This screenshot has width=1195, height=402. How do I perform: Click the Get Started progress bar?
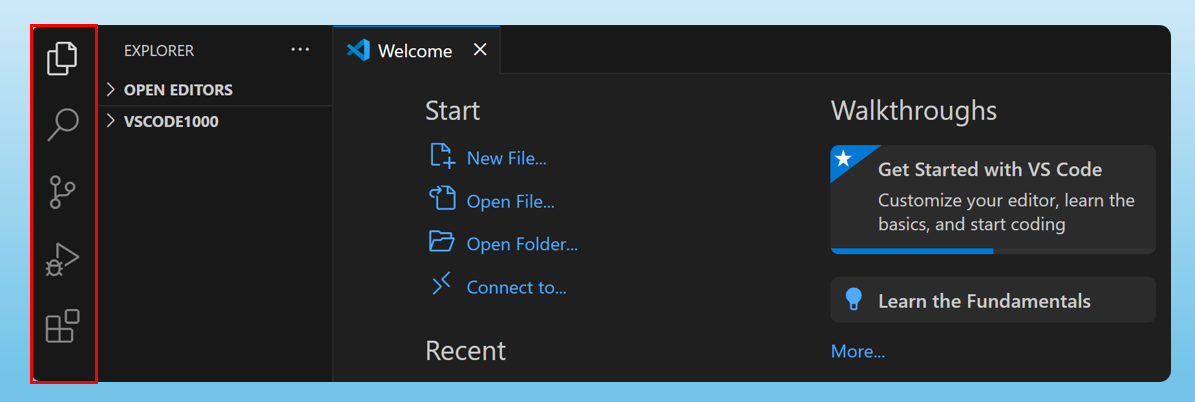tap(993, 250)
